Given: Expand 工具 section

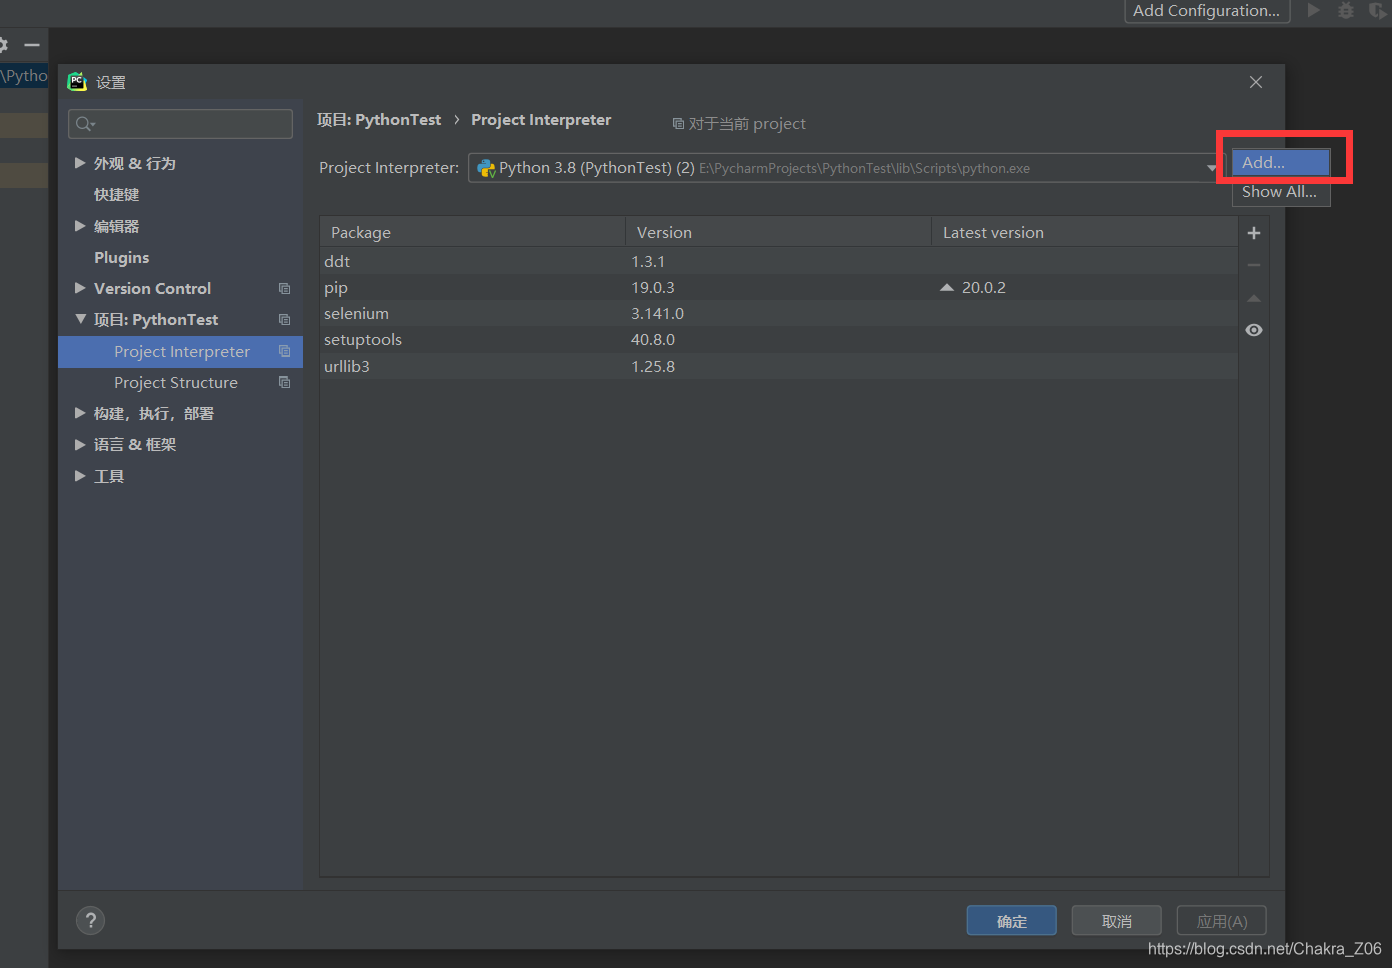Looking at the screenshot, I should tap(80, 476).
